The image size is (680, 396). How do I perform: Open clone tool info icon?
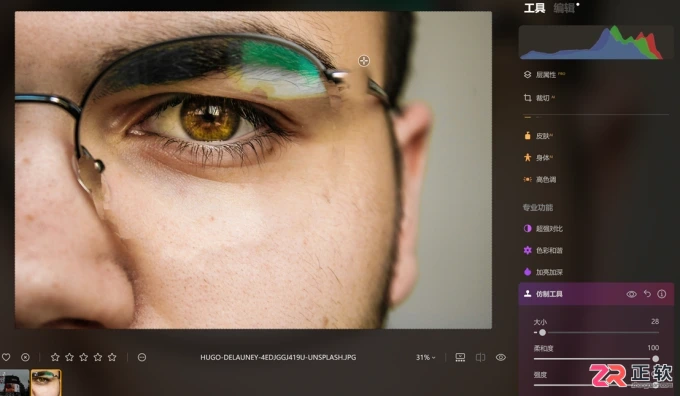tap(662, 294)
